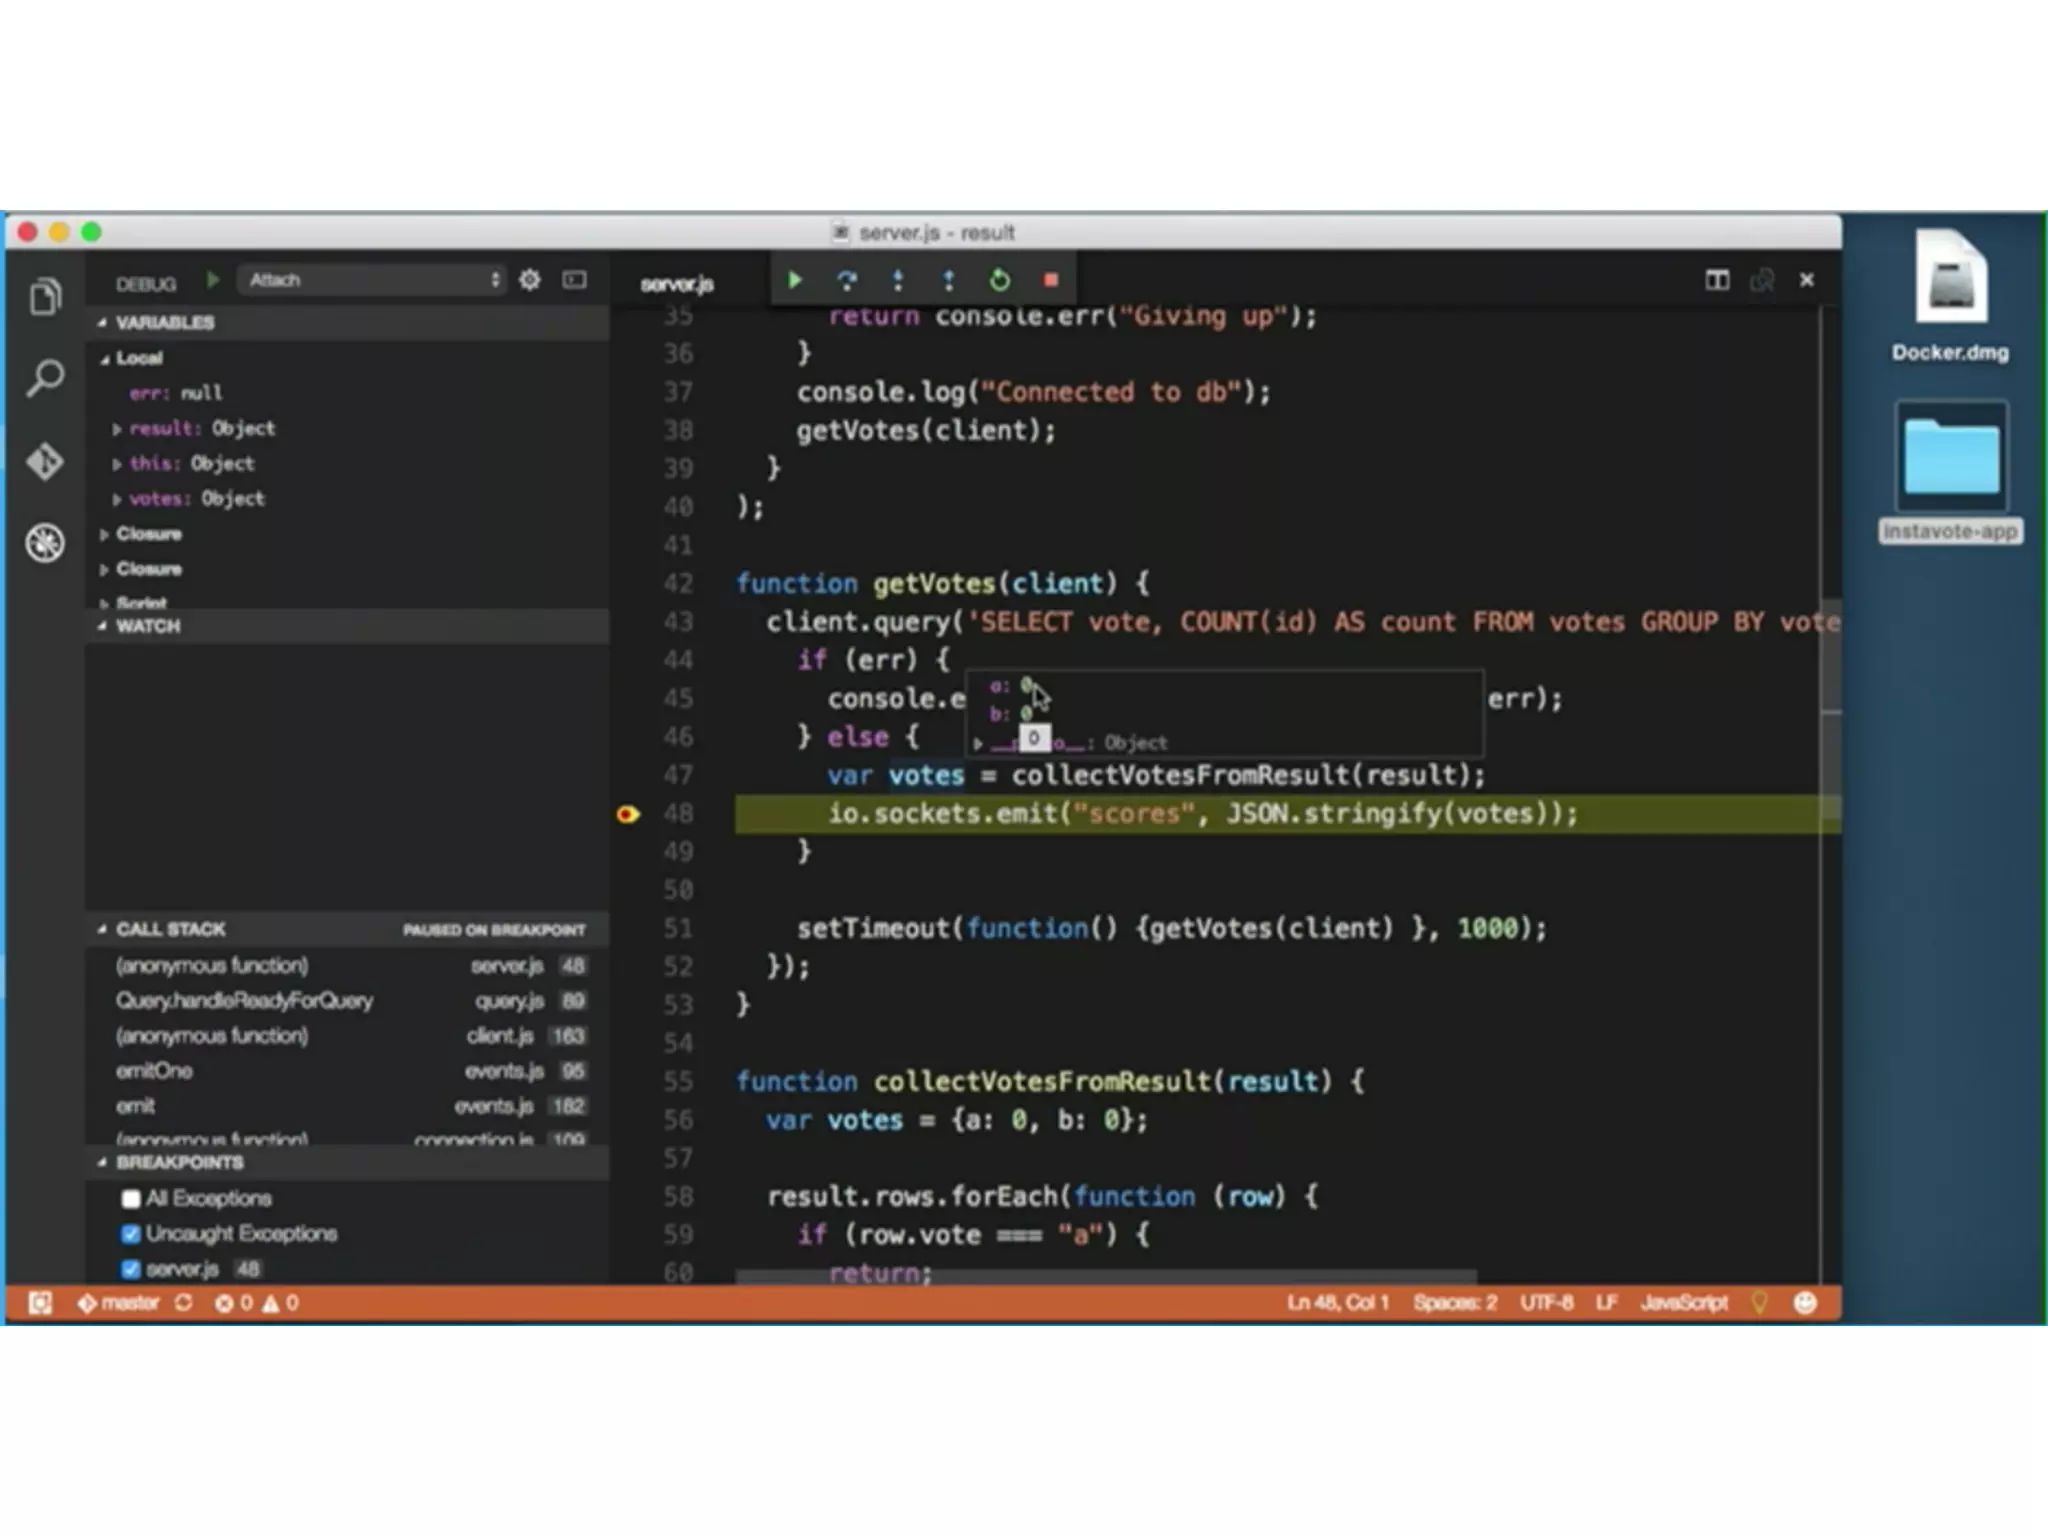Open the Explorer files icon in sidebar
Screen dimensions: 2048x1536
coord(45,297)
